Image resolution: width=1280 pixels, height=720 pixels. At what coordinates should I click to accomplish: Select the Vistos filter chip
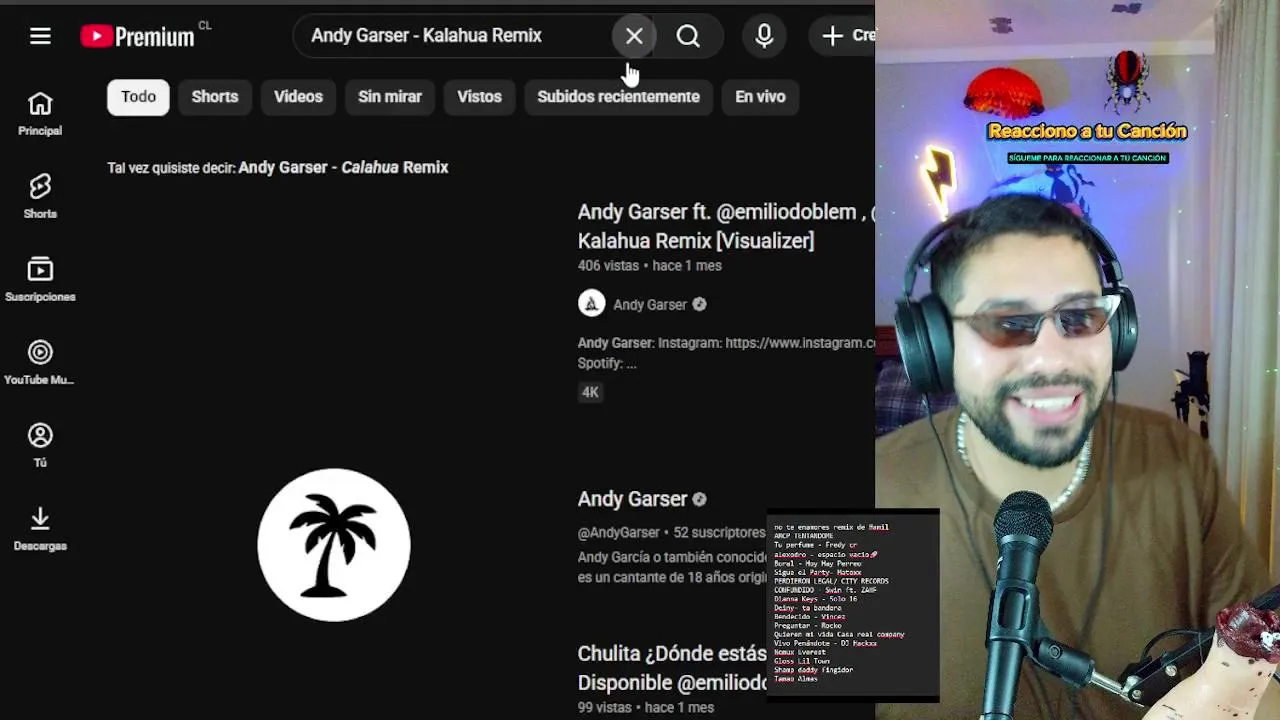point(479,97)
